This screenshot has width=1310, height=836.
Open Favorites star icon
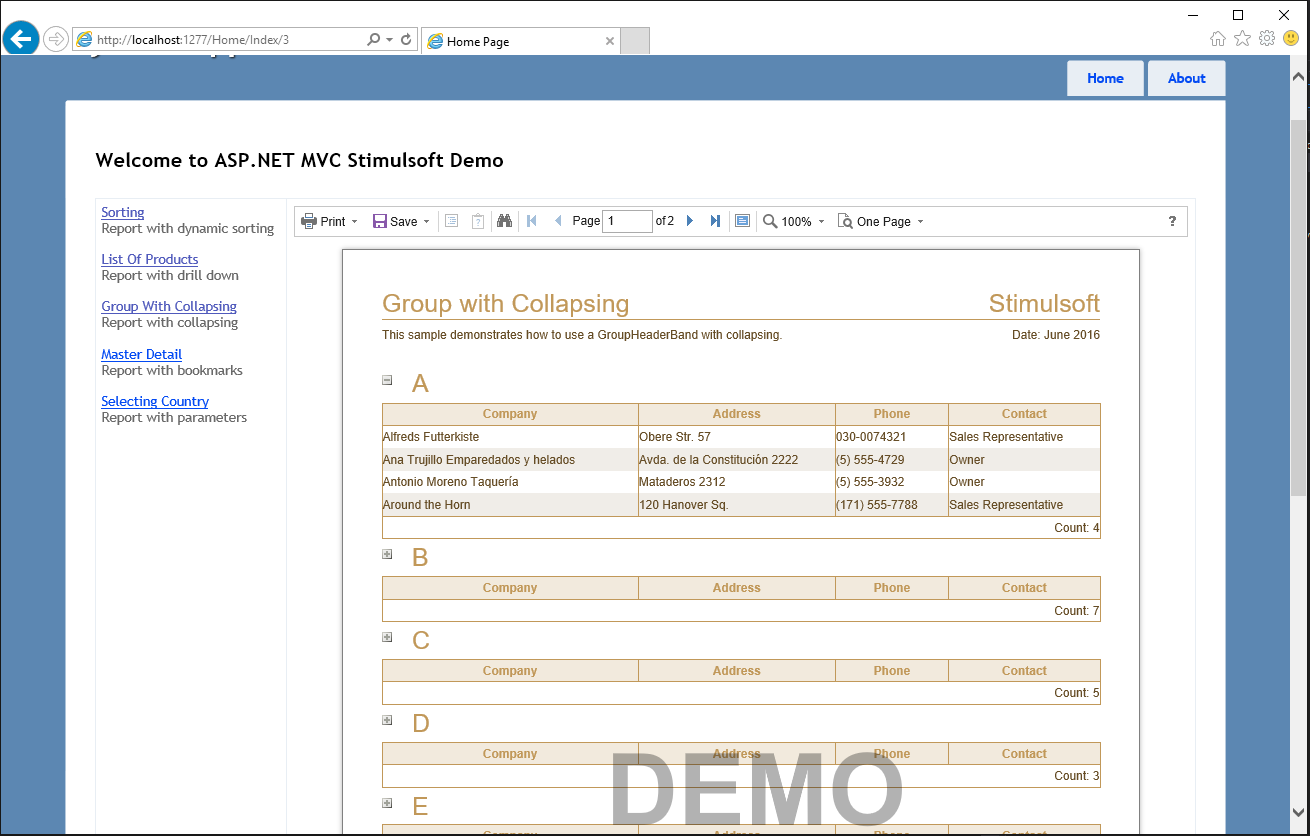(x=1242, y=39)
